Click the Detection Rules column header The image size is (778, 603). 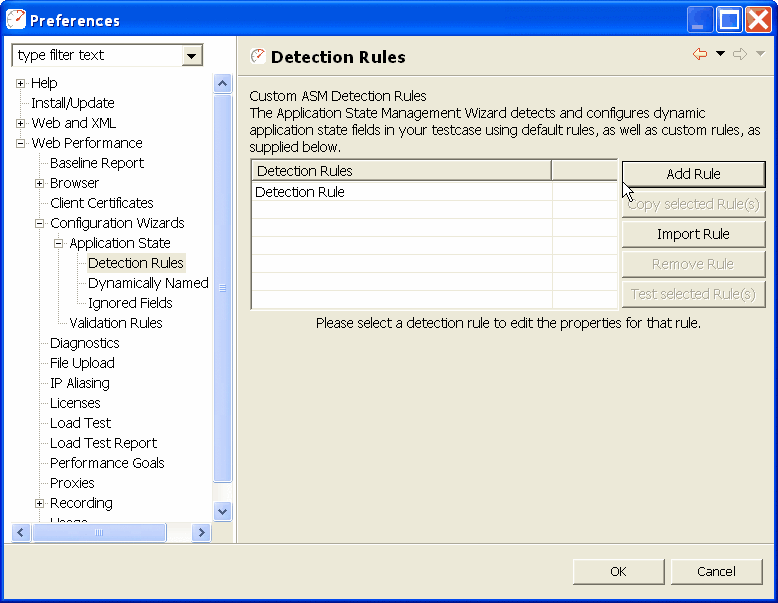400,171
